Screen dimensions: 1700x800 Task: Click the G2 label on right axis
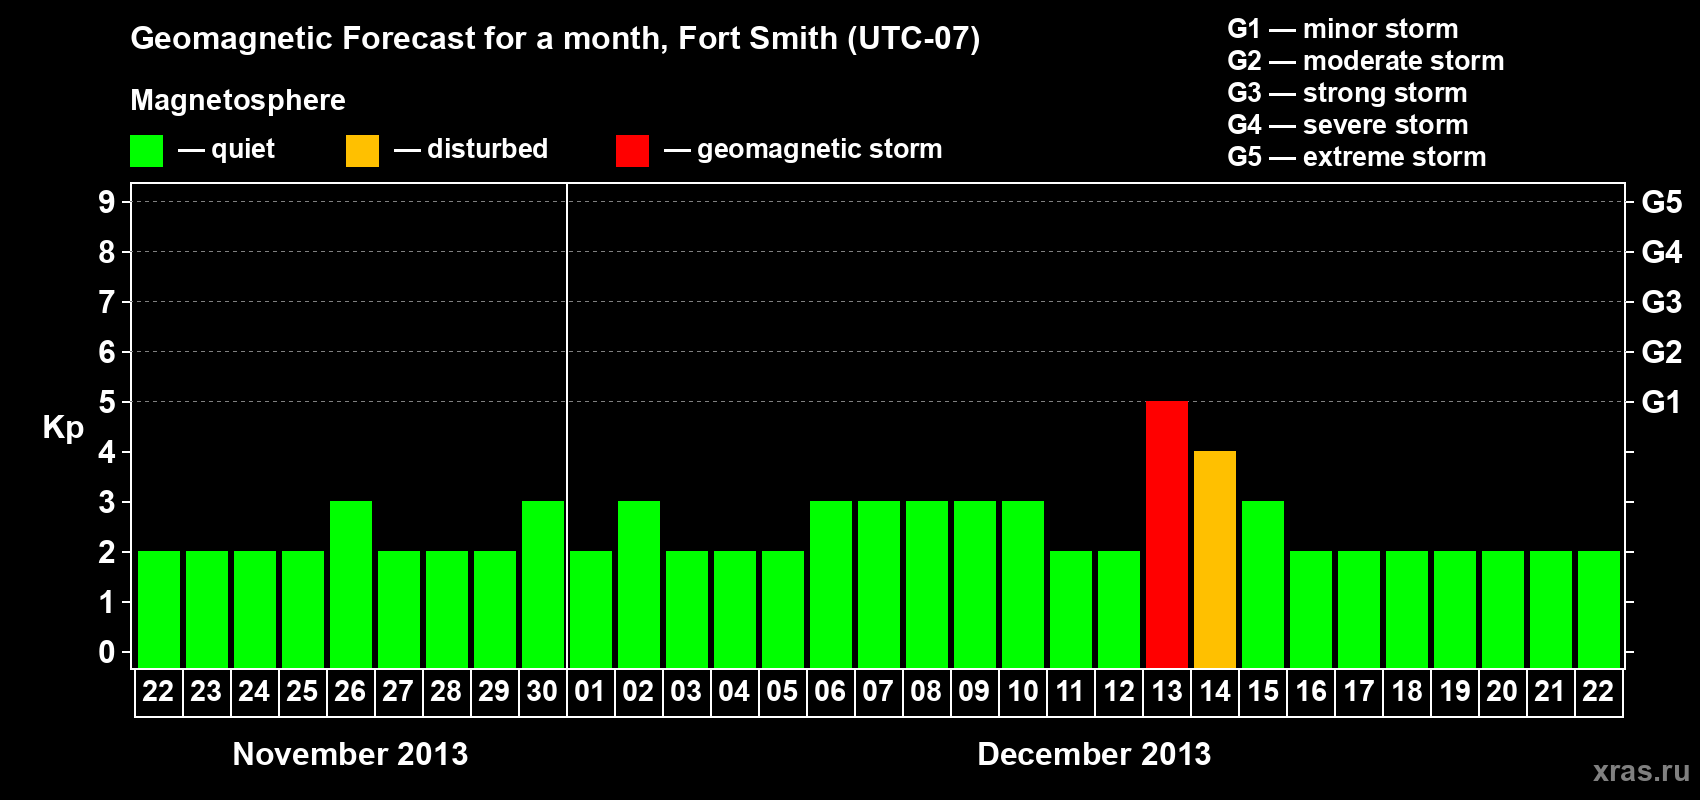click(1661, 352)
